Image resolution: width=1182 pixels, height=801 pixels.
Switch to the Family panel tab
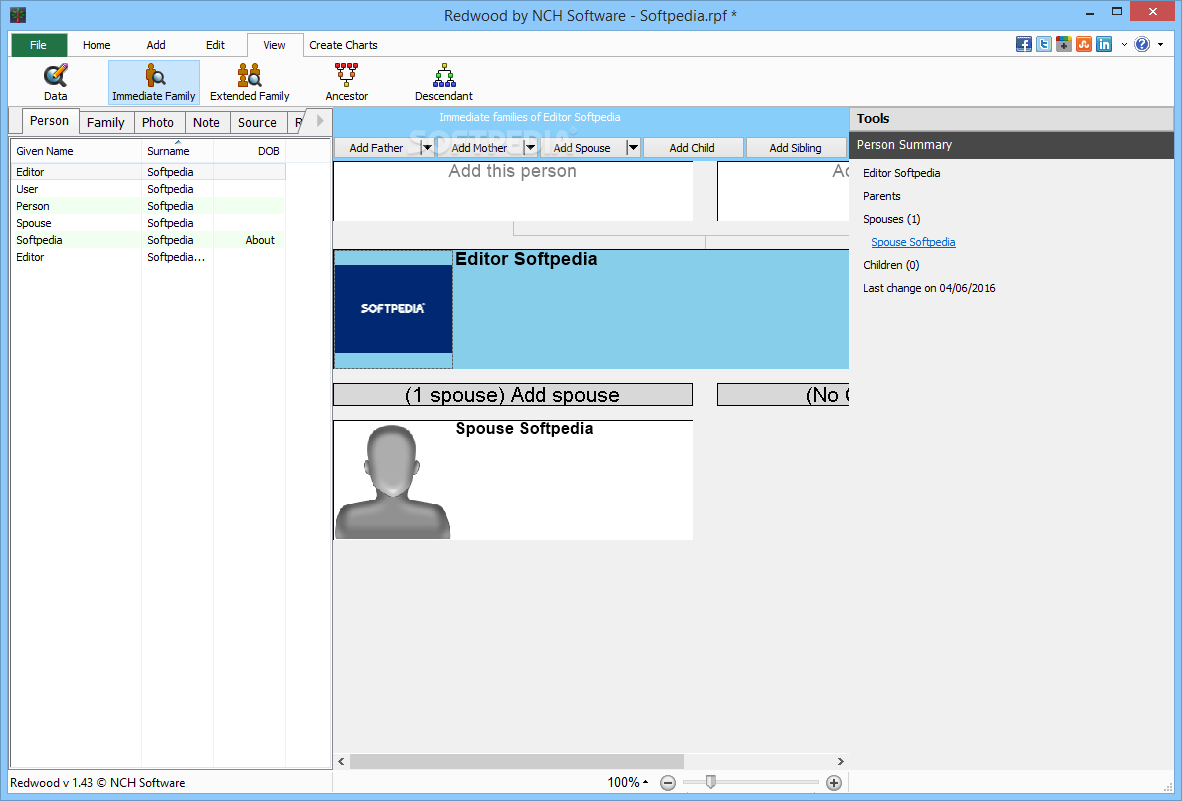(x=106, y=122)
